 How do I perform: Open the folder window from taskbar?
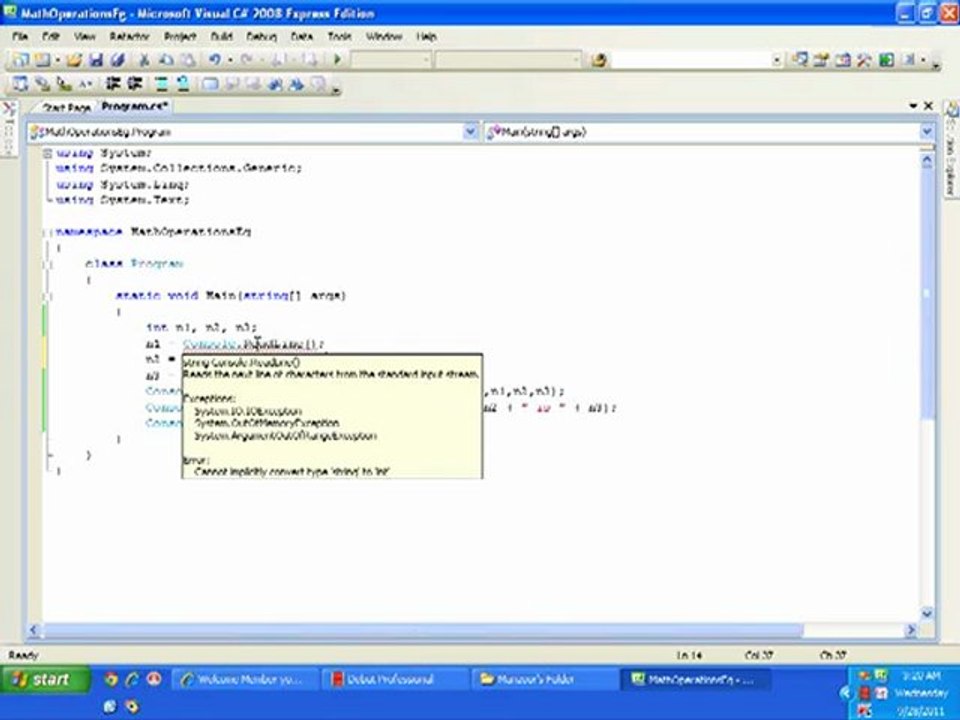point(543,680)
